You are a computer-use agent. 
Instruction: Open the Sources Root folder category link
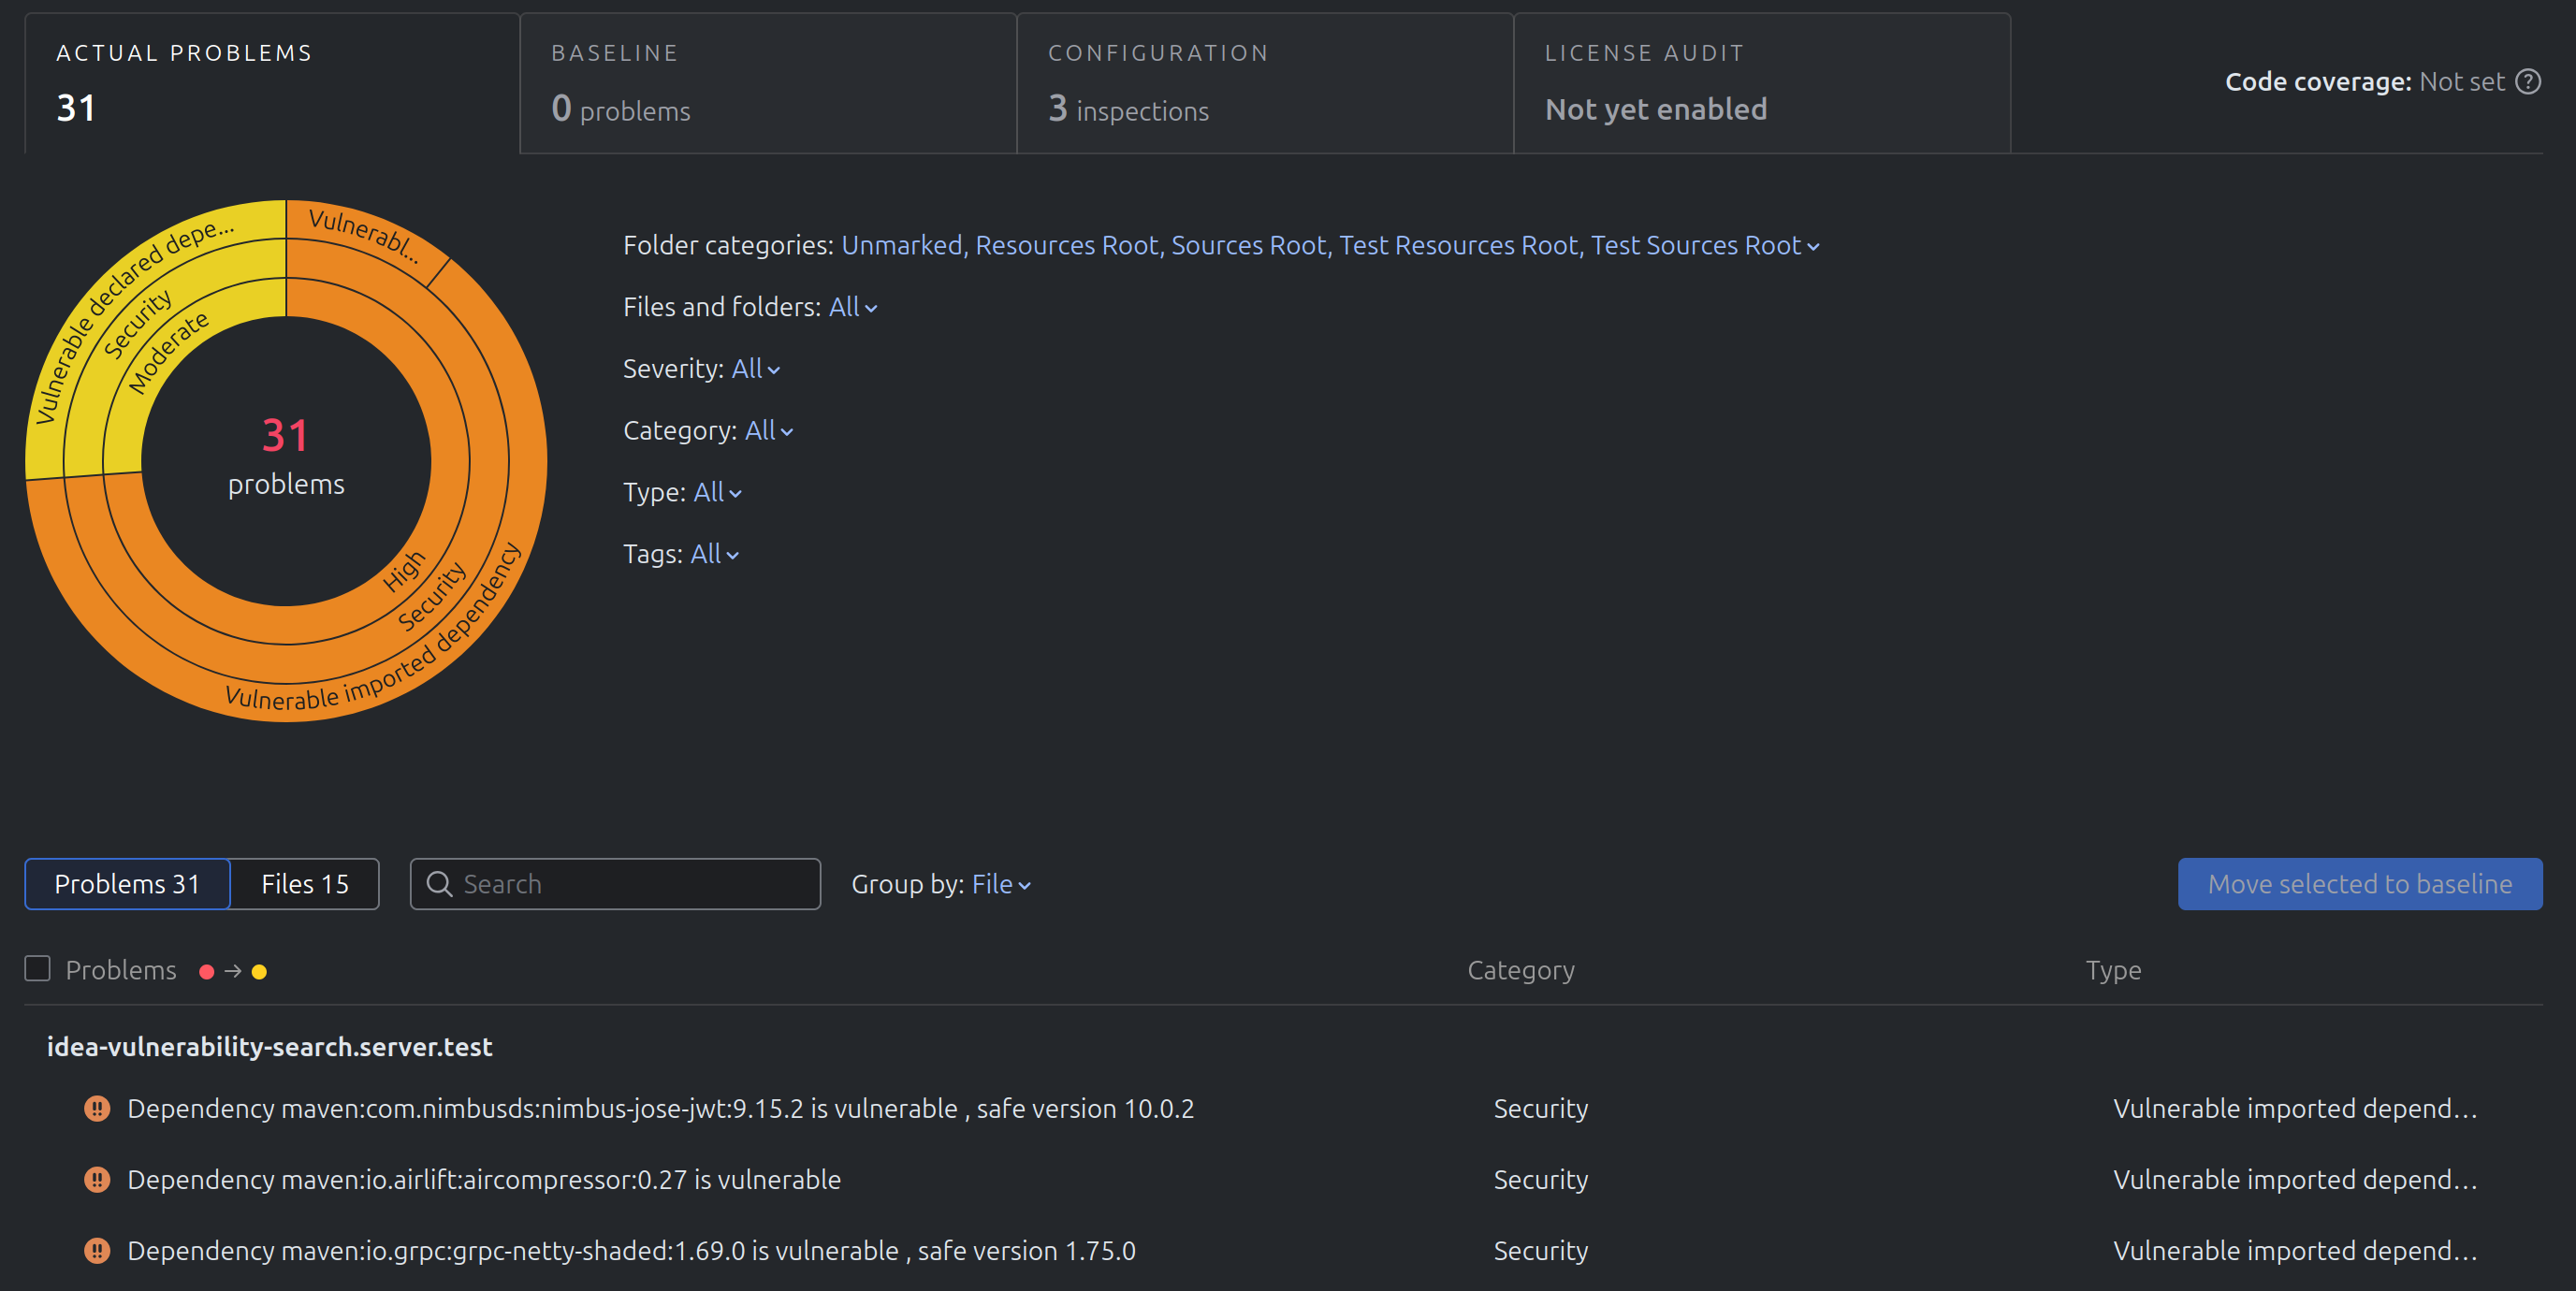[x=1248, y=244]
